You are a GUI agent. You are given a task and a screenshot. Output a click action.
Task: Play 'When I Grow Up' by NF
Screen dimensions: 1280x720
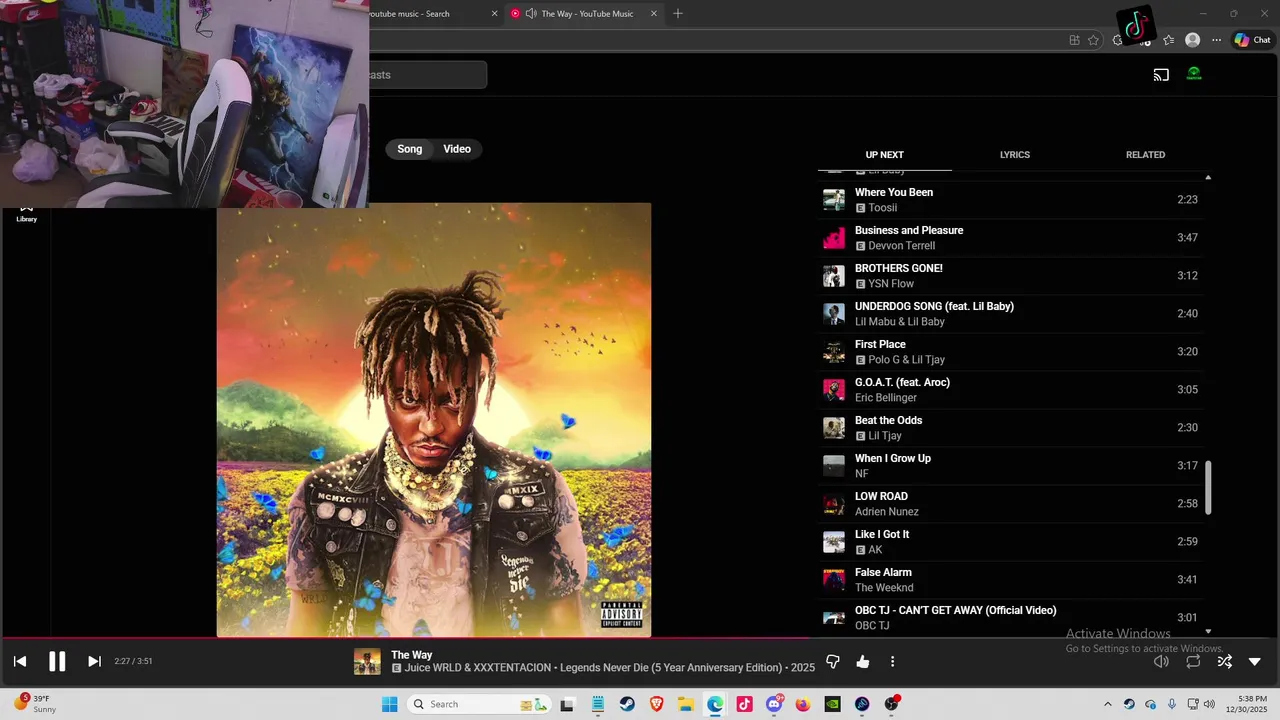pos(1010,466)
